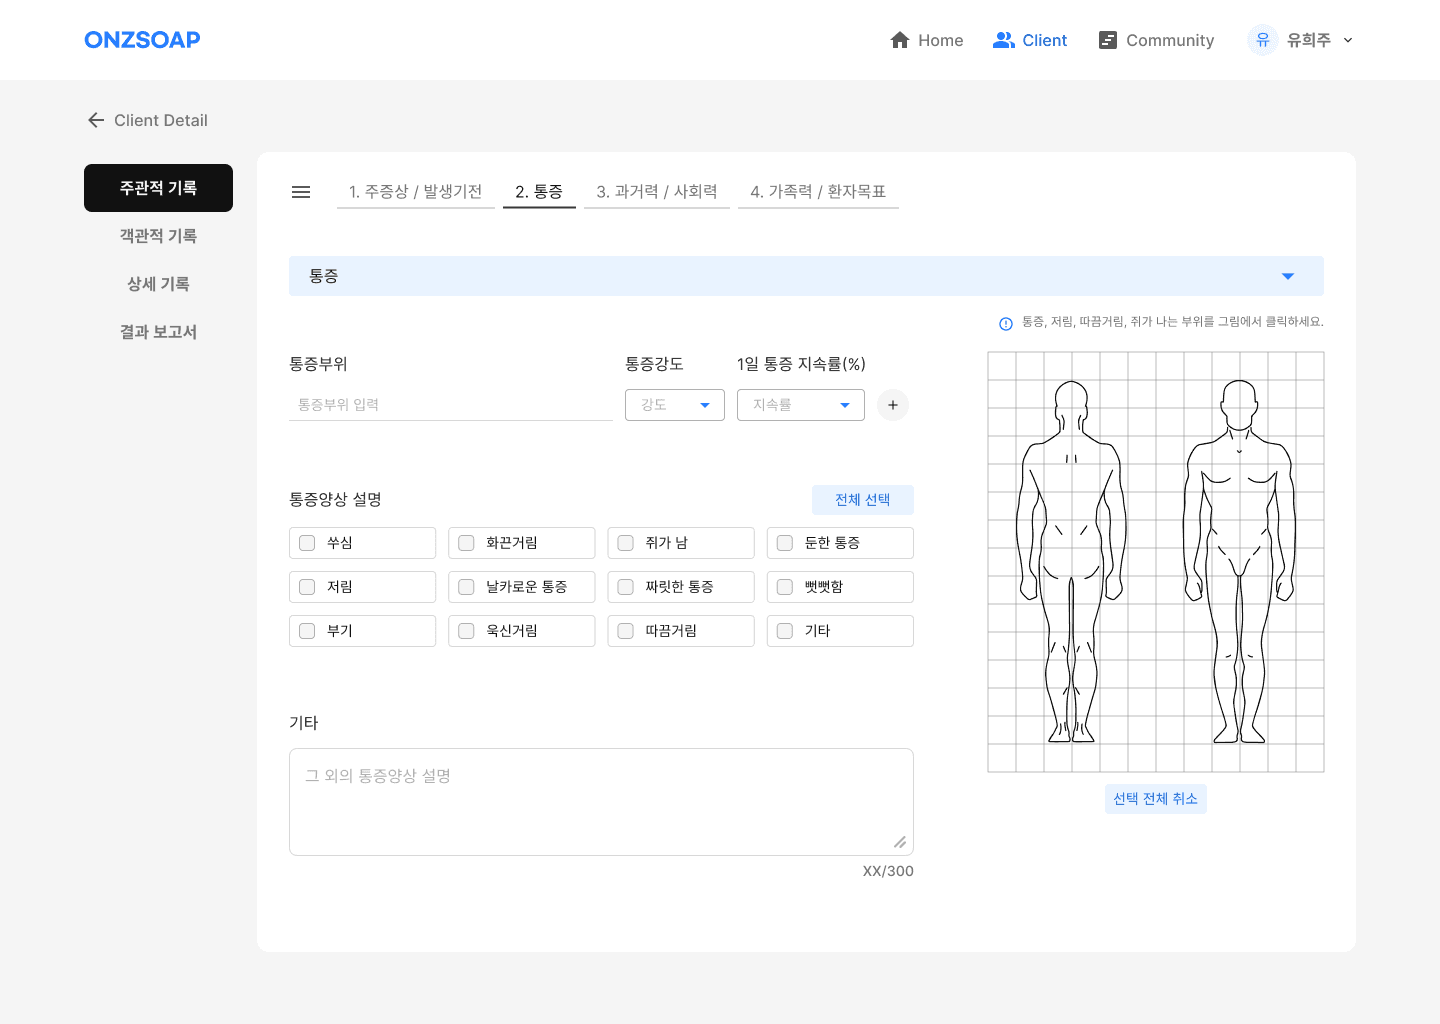Go to Home via house icon
Viewport: 1440px width, 1024px height.
pos(900,40)
